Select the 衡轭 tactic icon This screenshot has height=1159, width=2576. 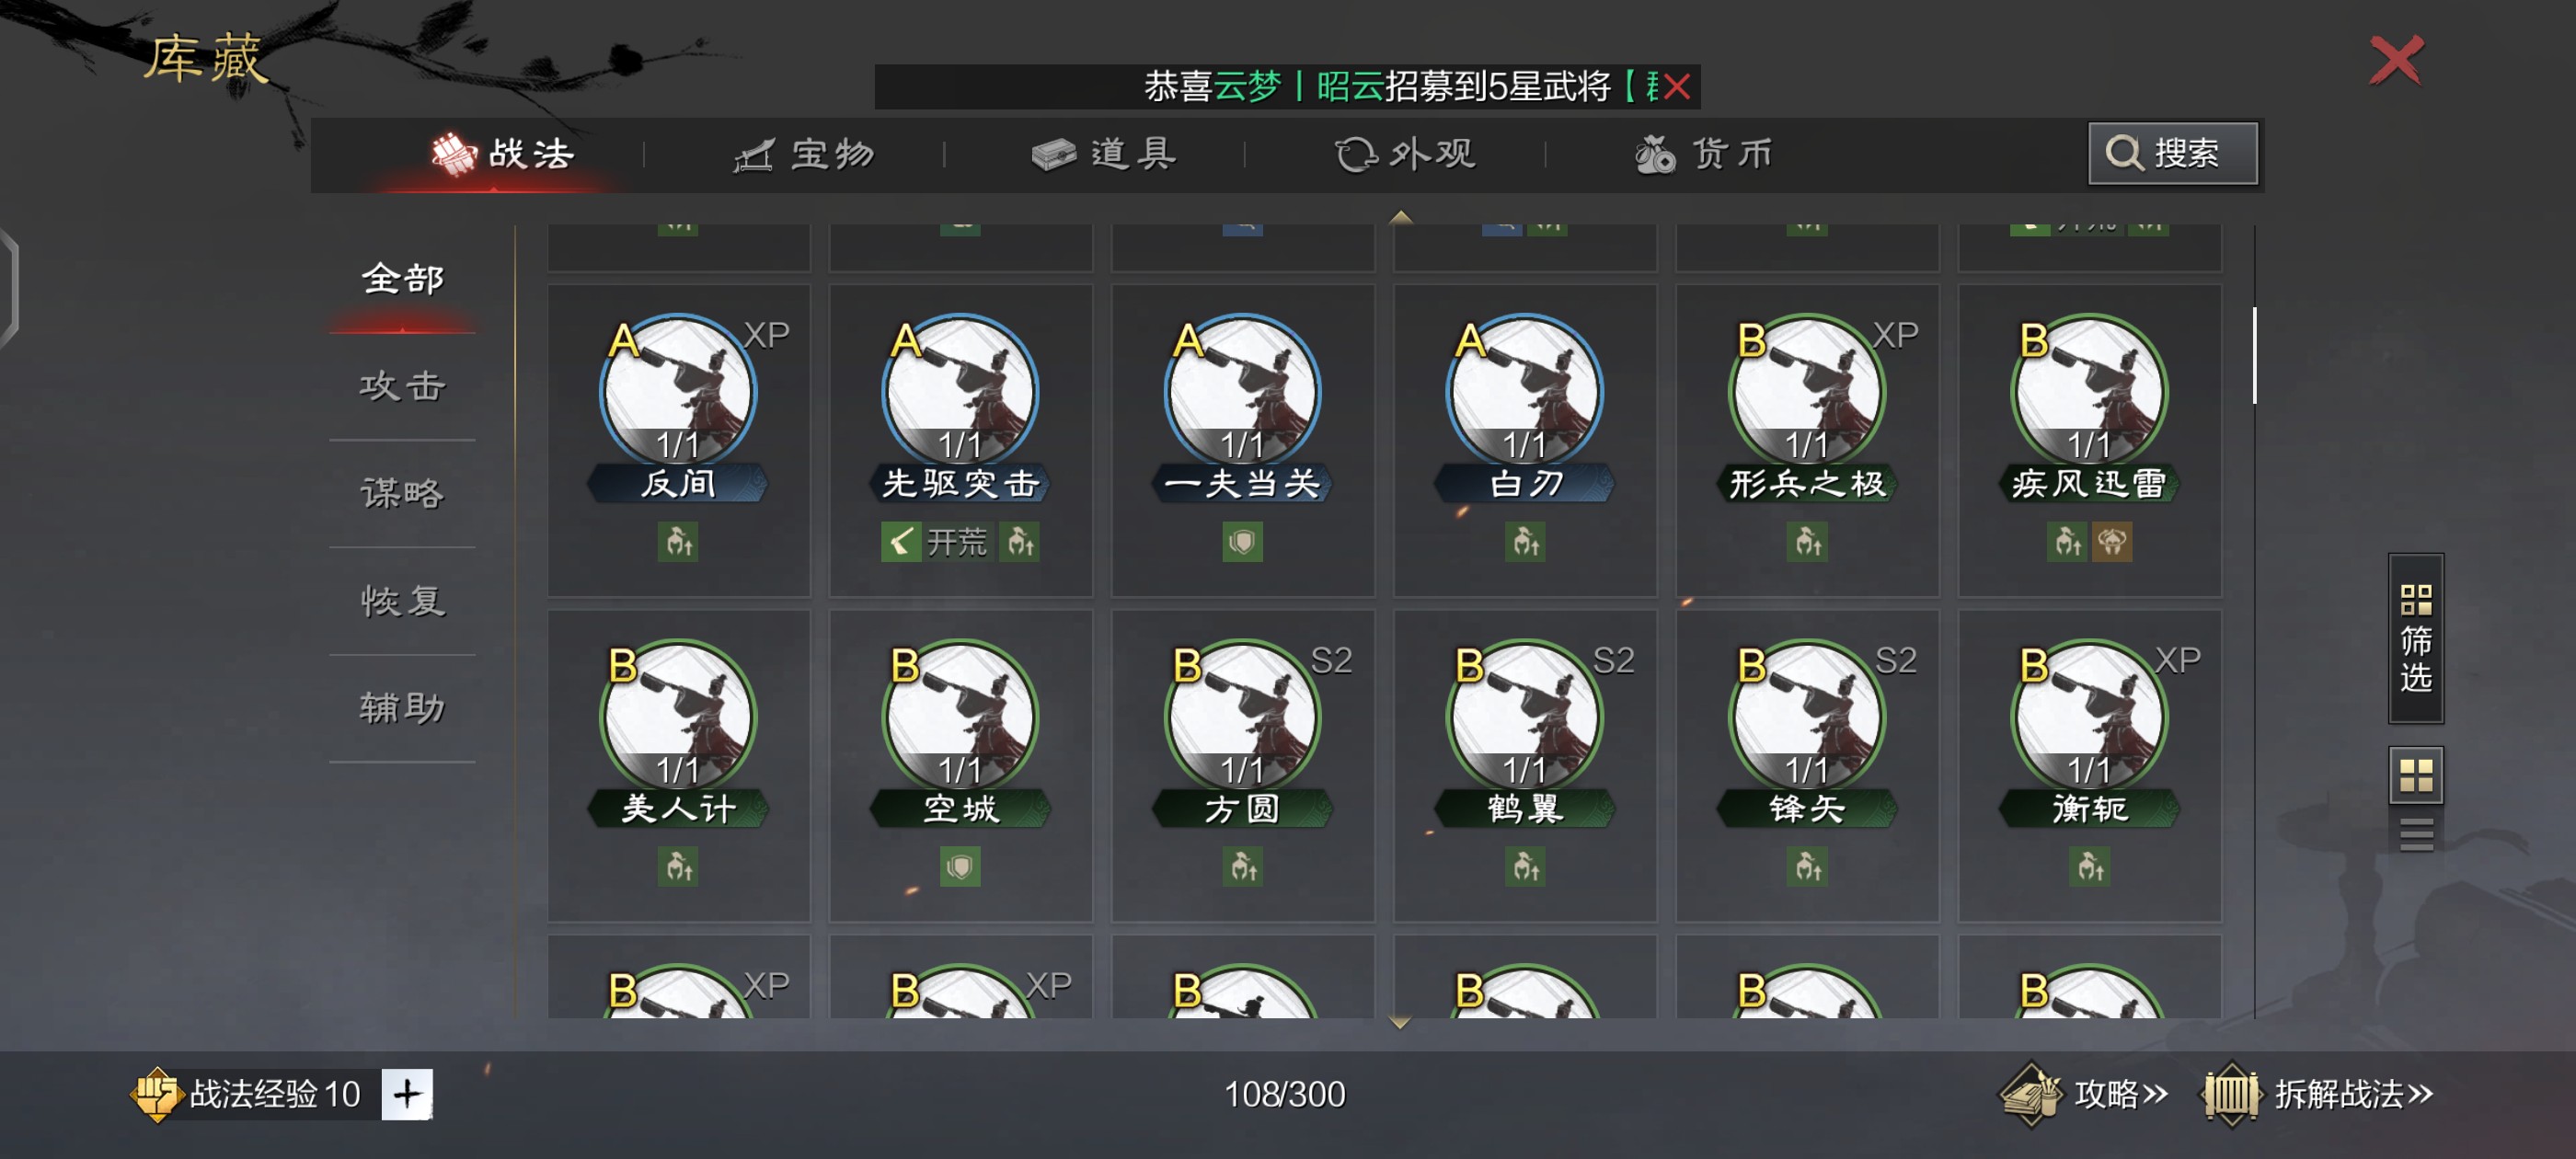(x=2089, y=717)
